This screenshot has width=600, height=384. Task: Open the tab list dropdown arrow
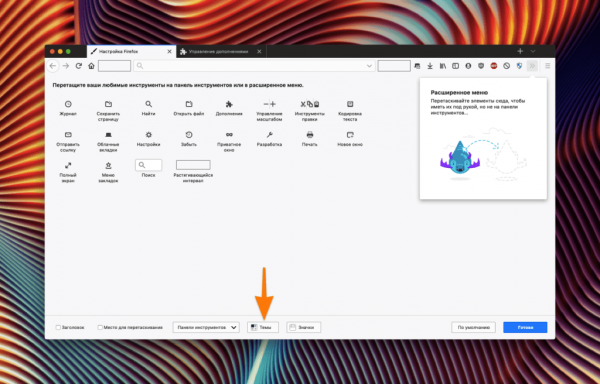533,51
